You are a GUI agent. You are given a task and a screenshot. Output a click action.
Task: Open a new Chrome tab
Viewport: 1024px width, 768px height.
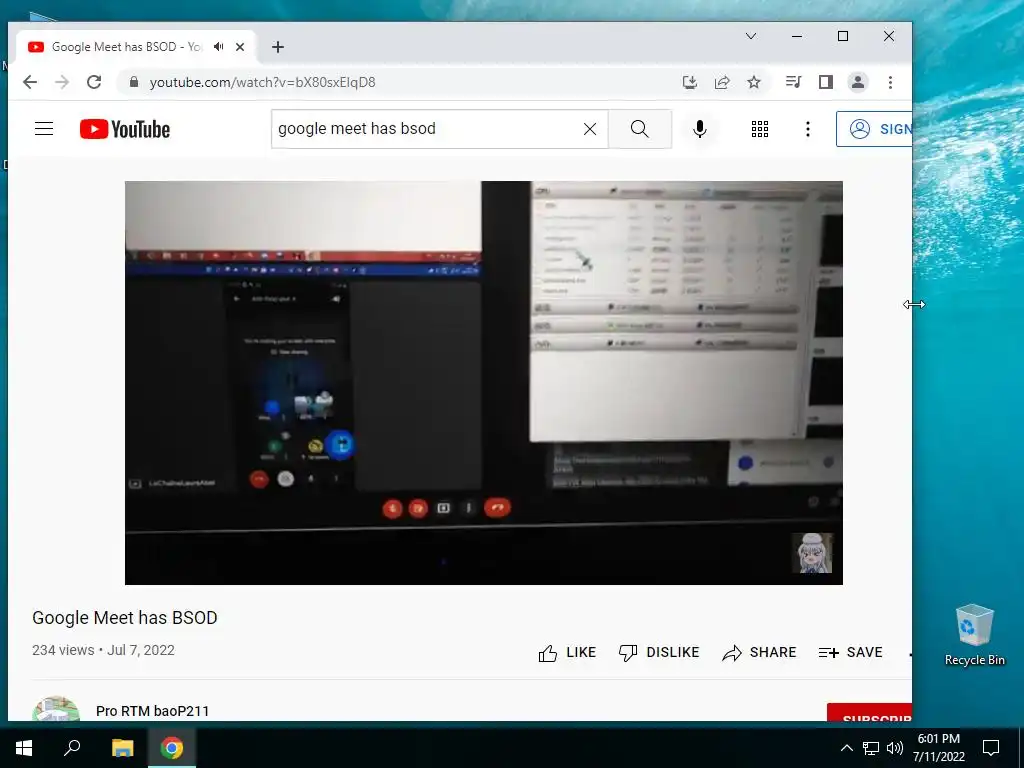278,47
